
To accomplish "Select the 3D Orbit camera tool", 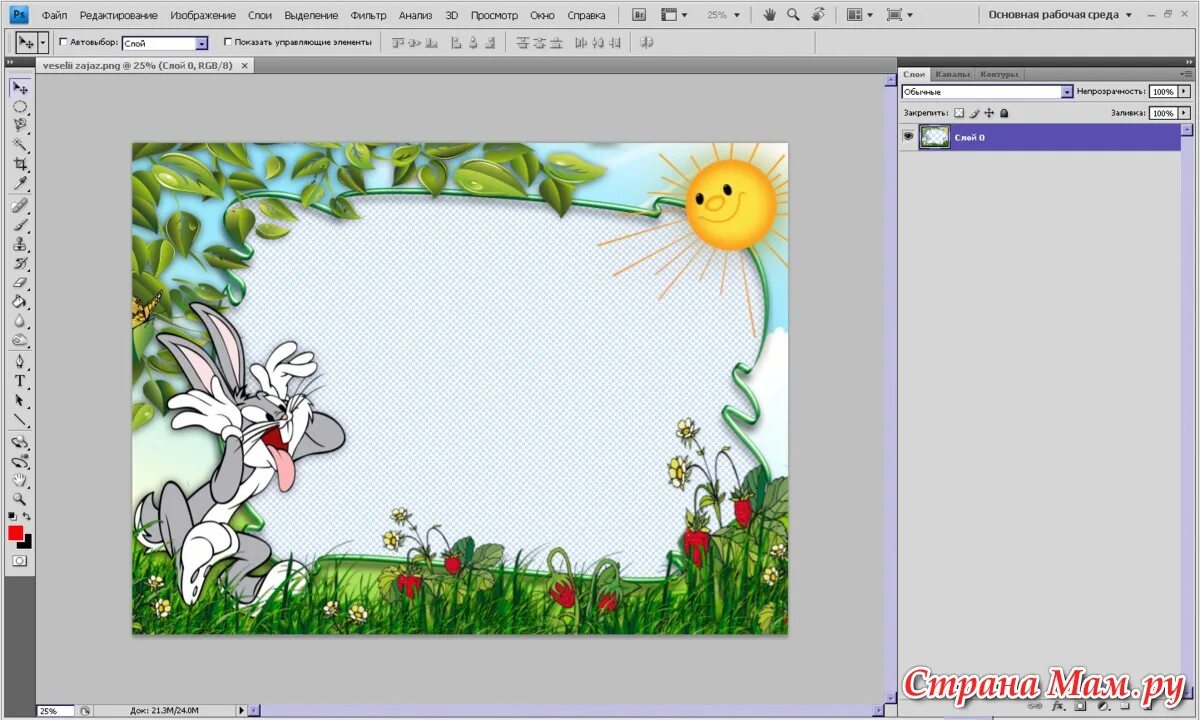I will [20, 461].
